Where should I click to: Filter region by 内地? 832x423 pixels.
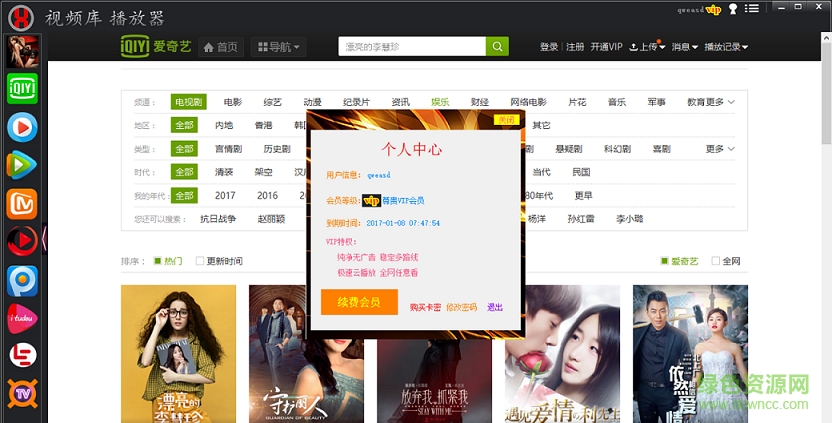point(224,125)
